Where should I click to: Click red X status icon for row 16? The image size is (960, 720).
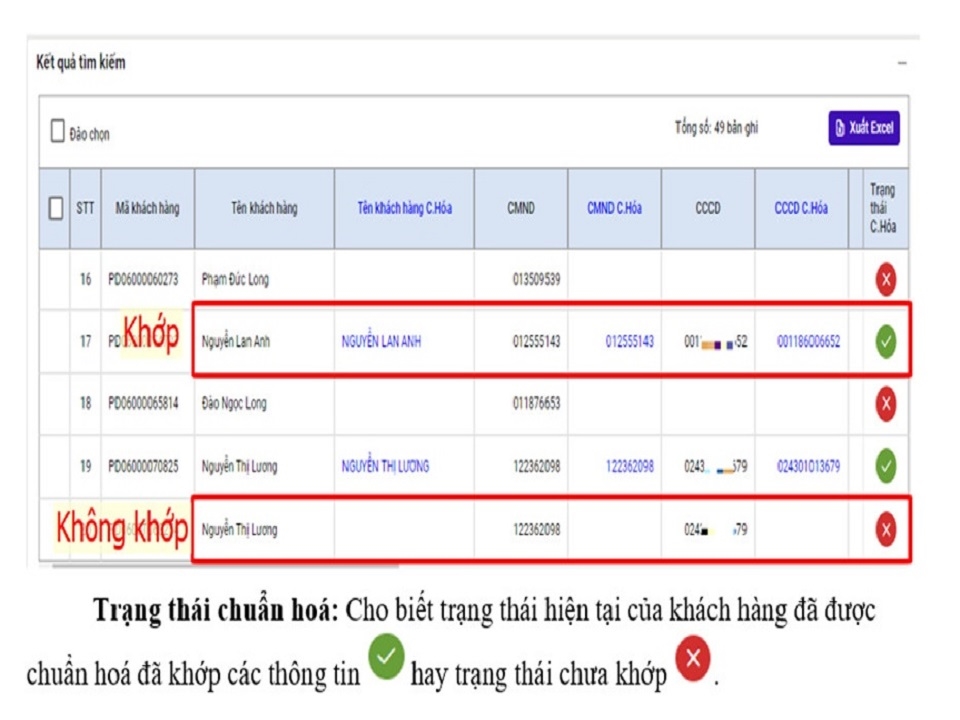(885, 280)
